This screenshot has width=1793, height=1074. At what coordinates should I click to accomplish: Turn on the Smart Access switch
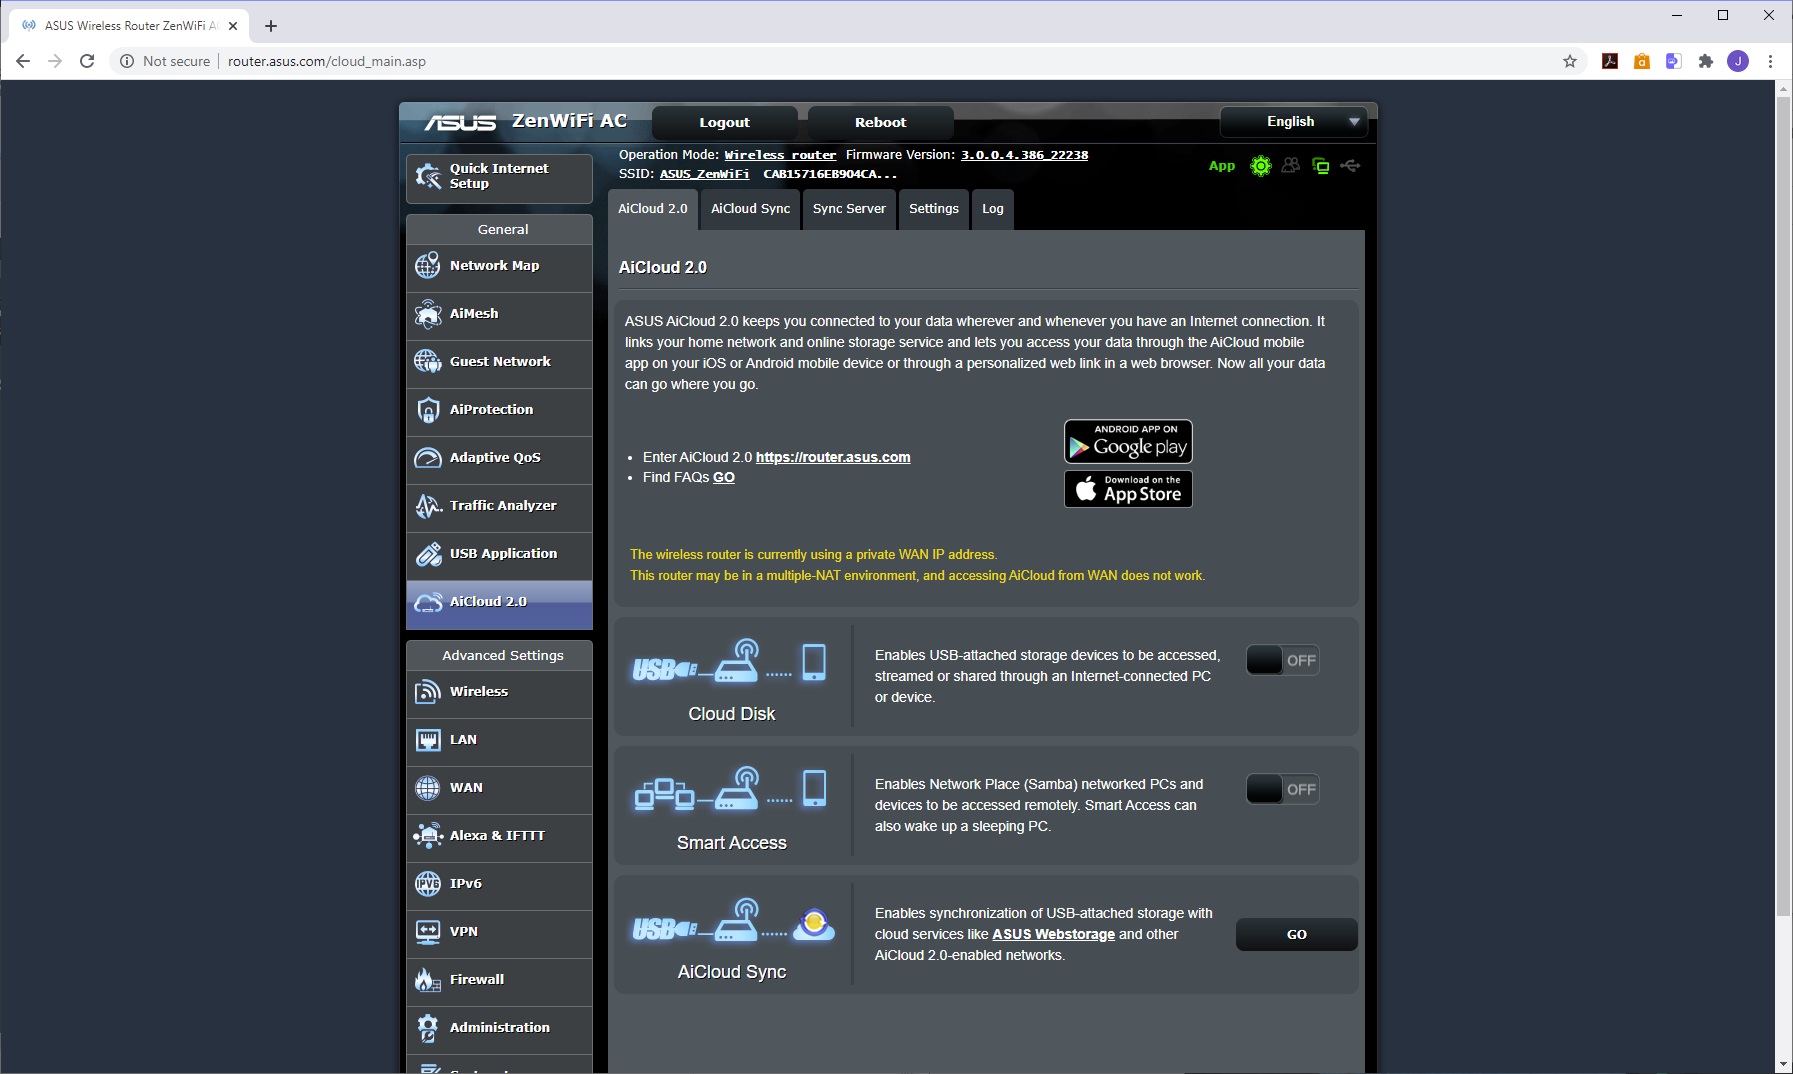tap(1283, 789)
